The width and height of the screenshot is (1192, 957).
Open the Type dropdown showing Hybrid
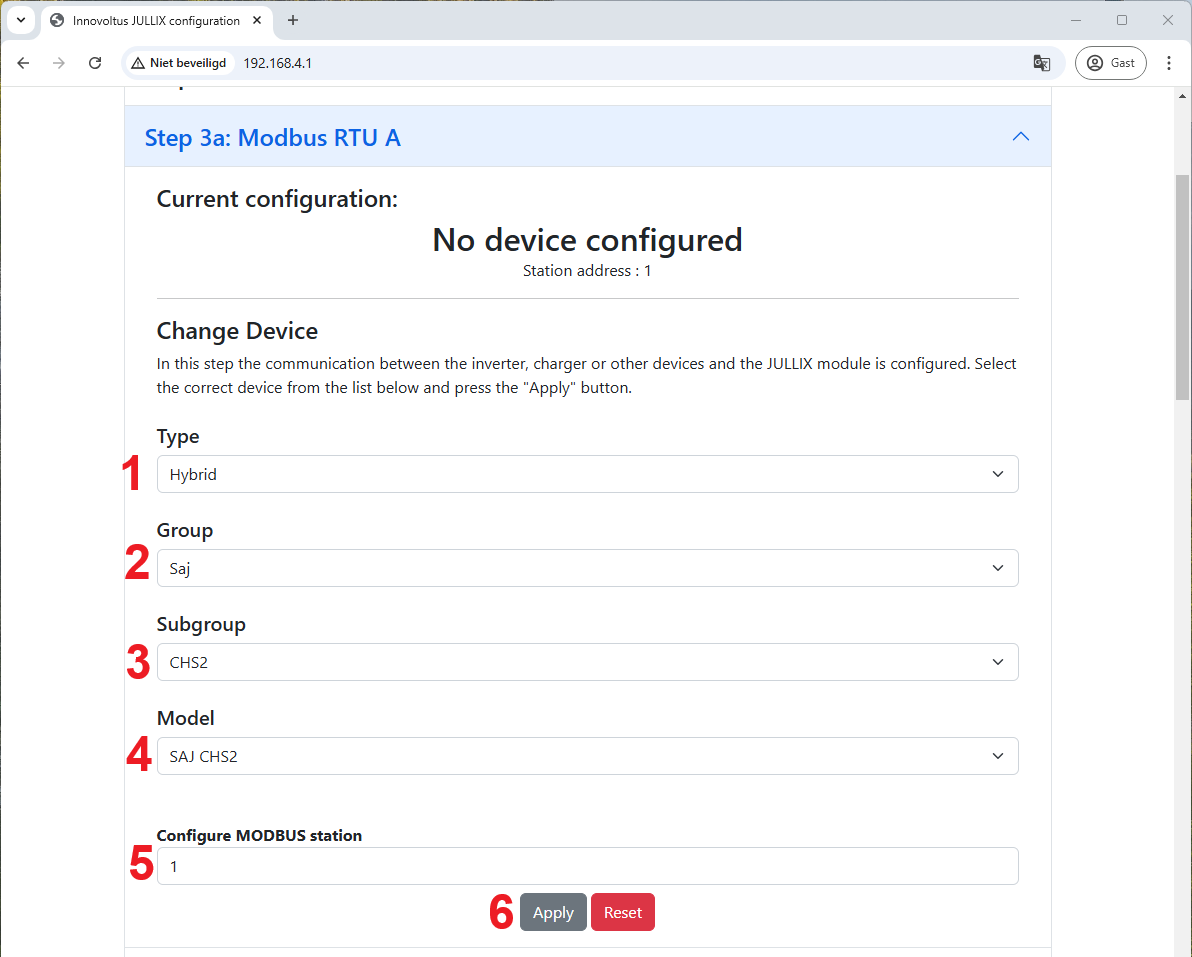coord(588,474)
